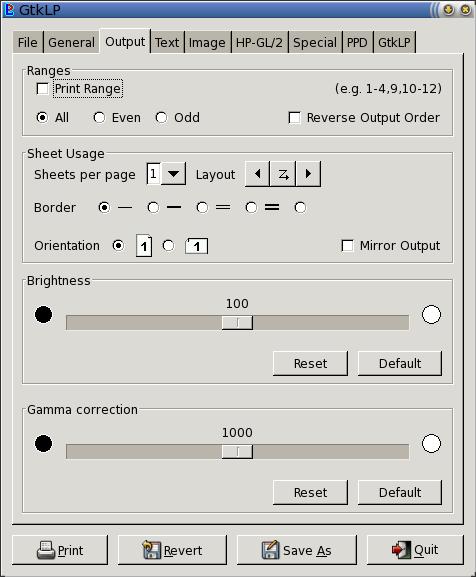This screenshot has width=476, height=577.
Task: Click the black circle beside Brightness slider
Action: 43,315
